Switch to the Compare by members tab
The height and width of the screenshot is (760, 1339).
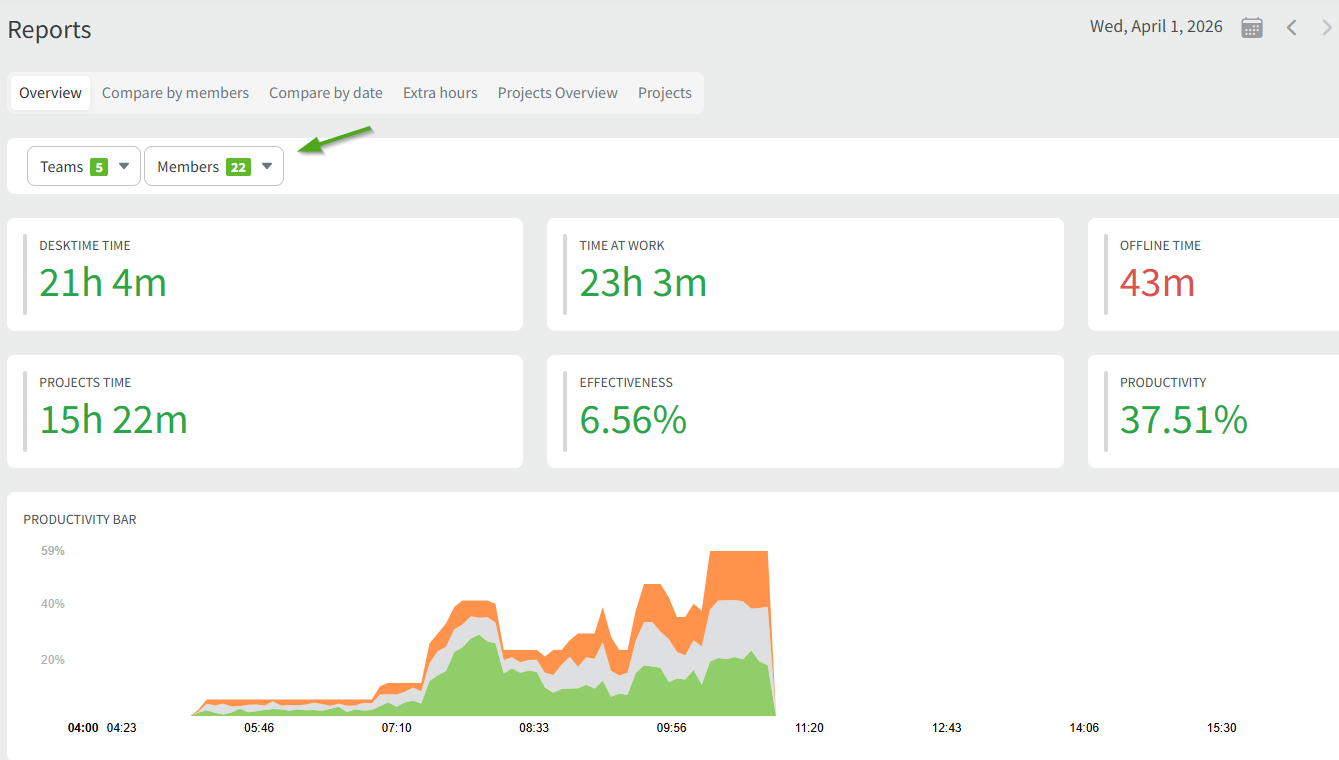[175, 93]
